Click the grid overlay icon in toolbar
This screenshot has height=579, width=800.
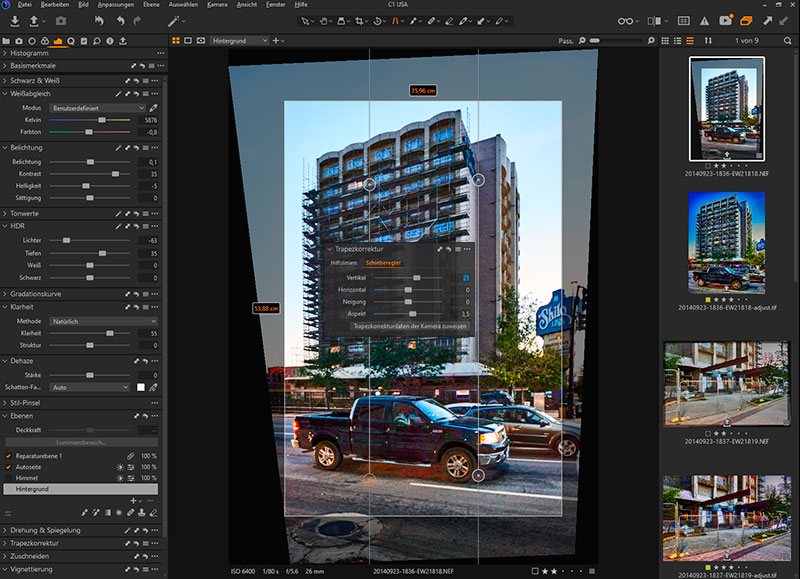684,21
